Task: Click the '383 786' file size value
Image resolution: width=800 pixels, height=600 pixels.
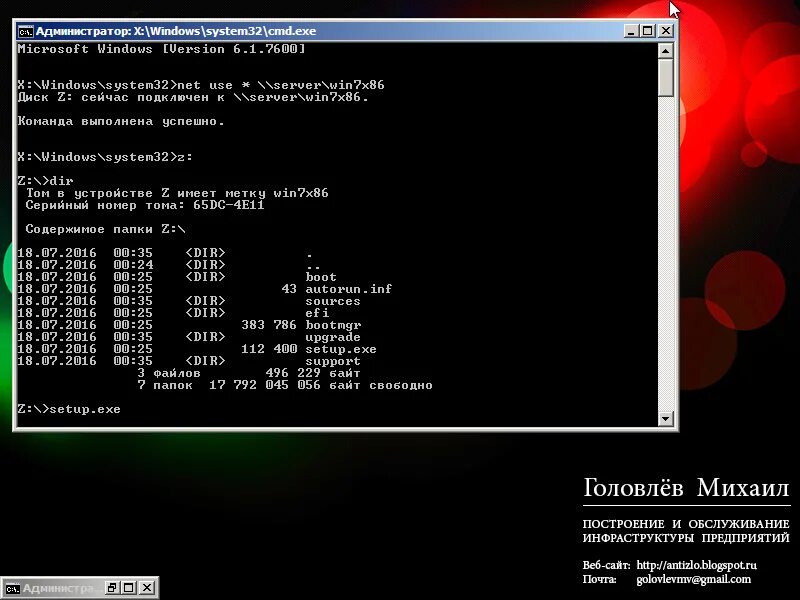Action: point(268,325)
